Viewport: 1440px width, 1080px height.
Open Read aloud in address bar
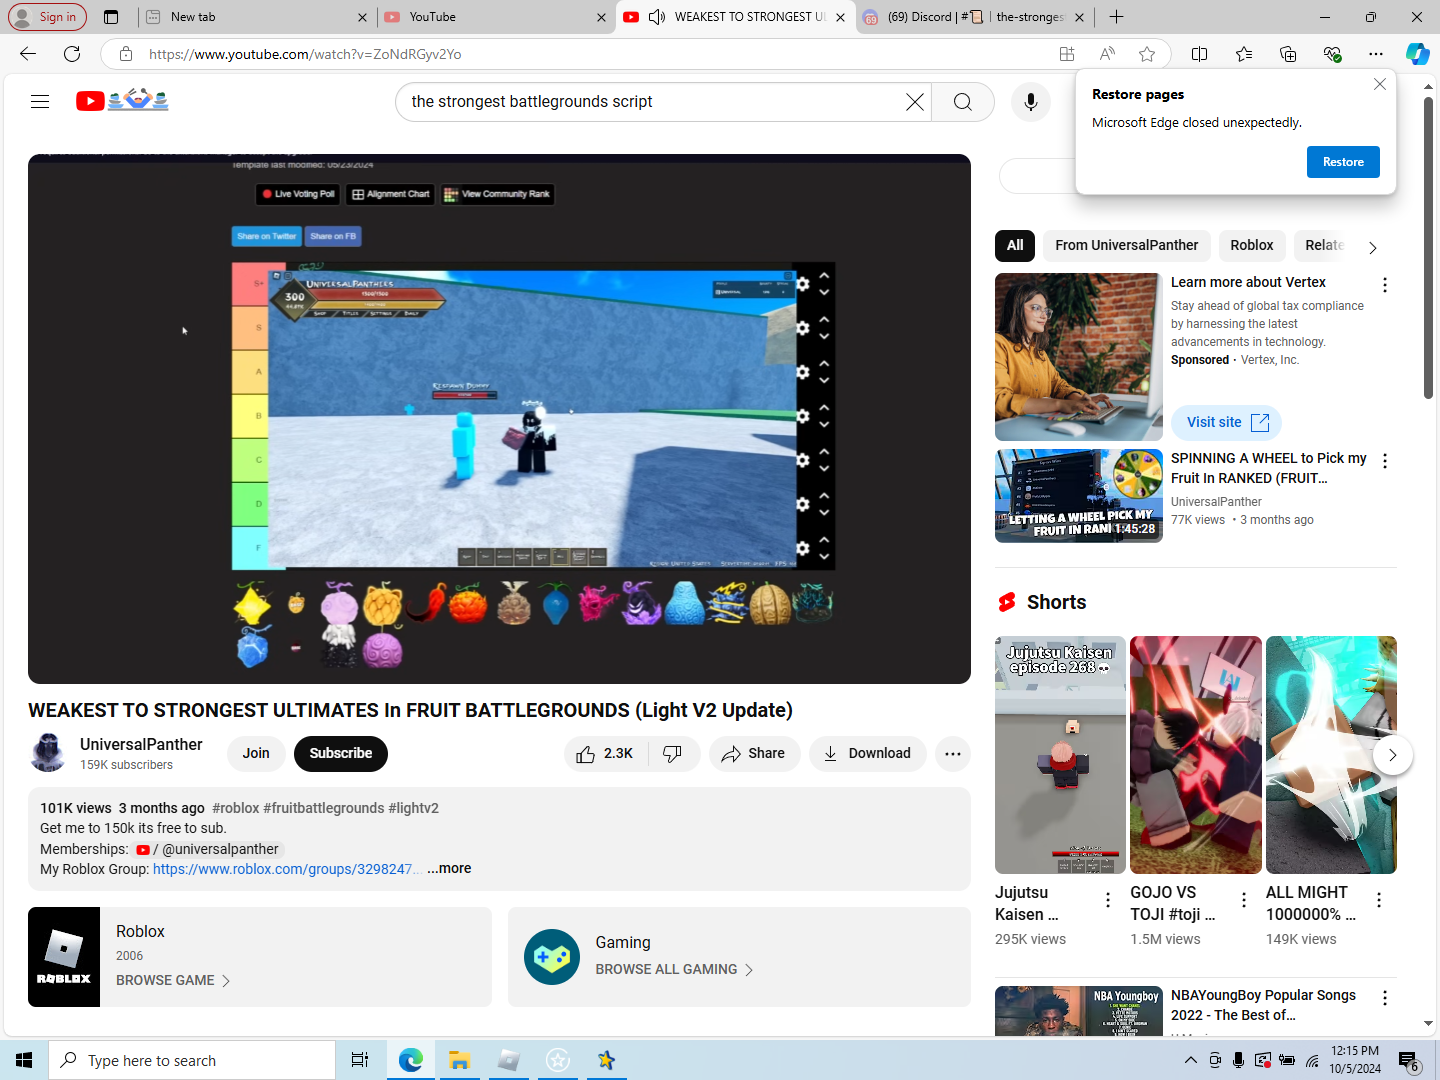pyautogui.click(x=1107, y=54)
